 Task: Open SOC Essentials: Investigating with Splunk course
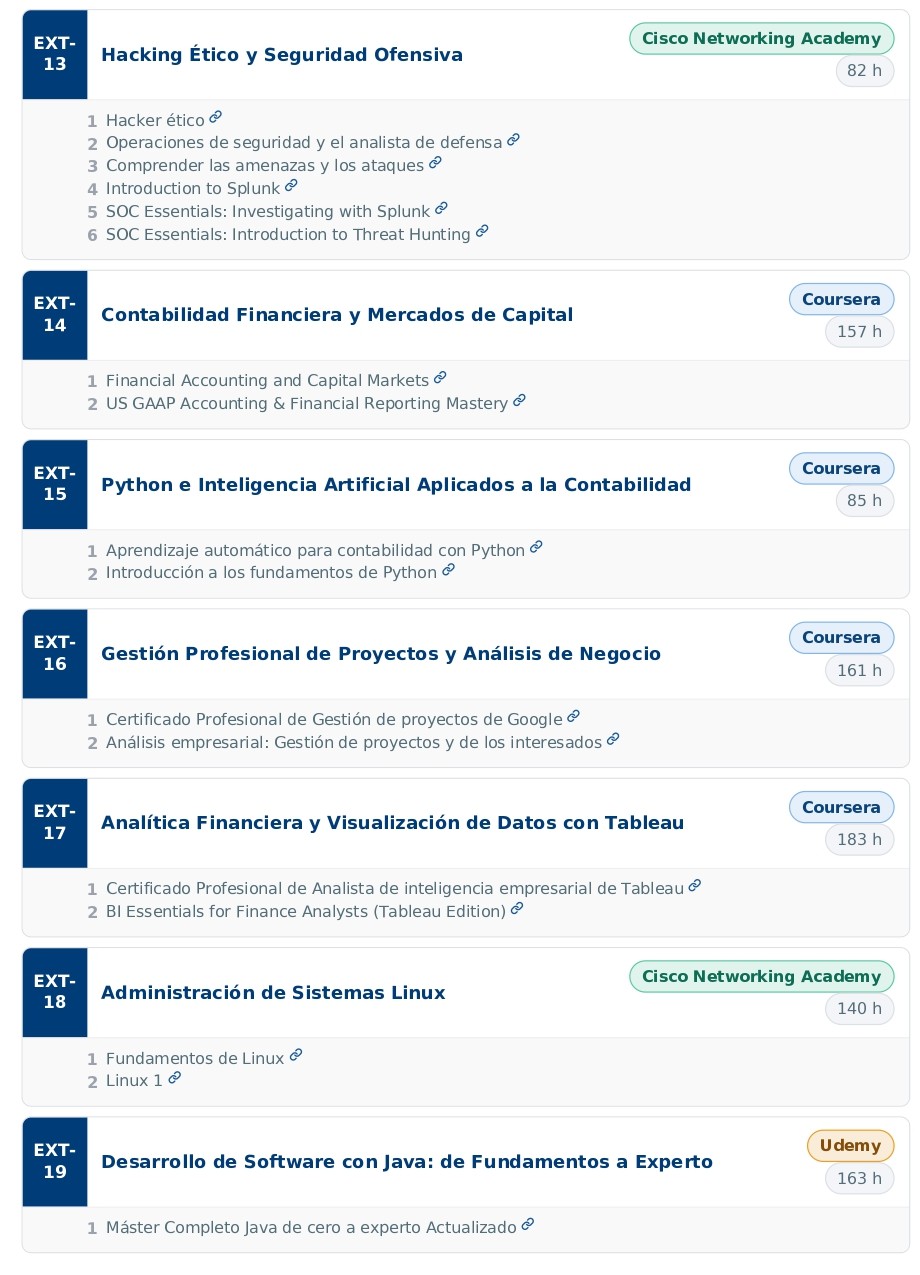tap(268, 212)
